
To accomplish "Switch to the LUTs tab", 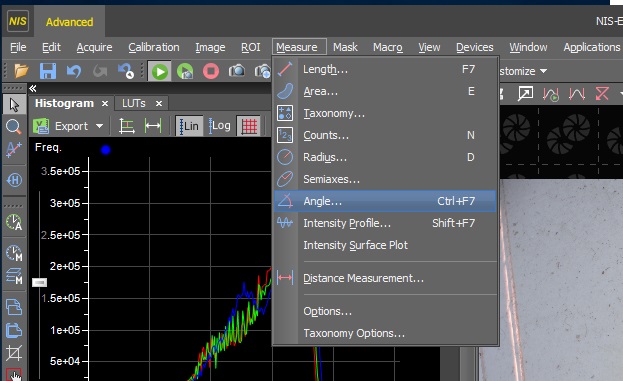I will coord(134,103).
